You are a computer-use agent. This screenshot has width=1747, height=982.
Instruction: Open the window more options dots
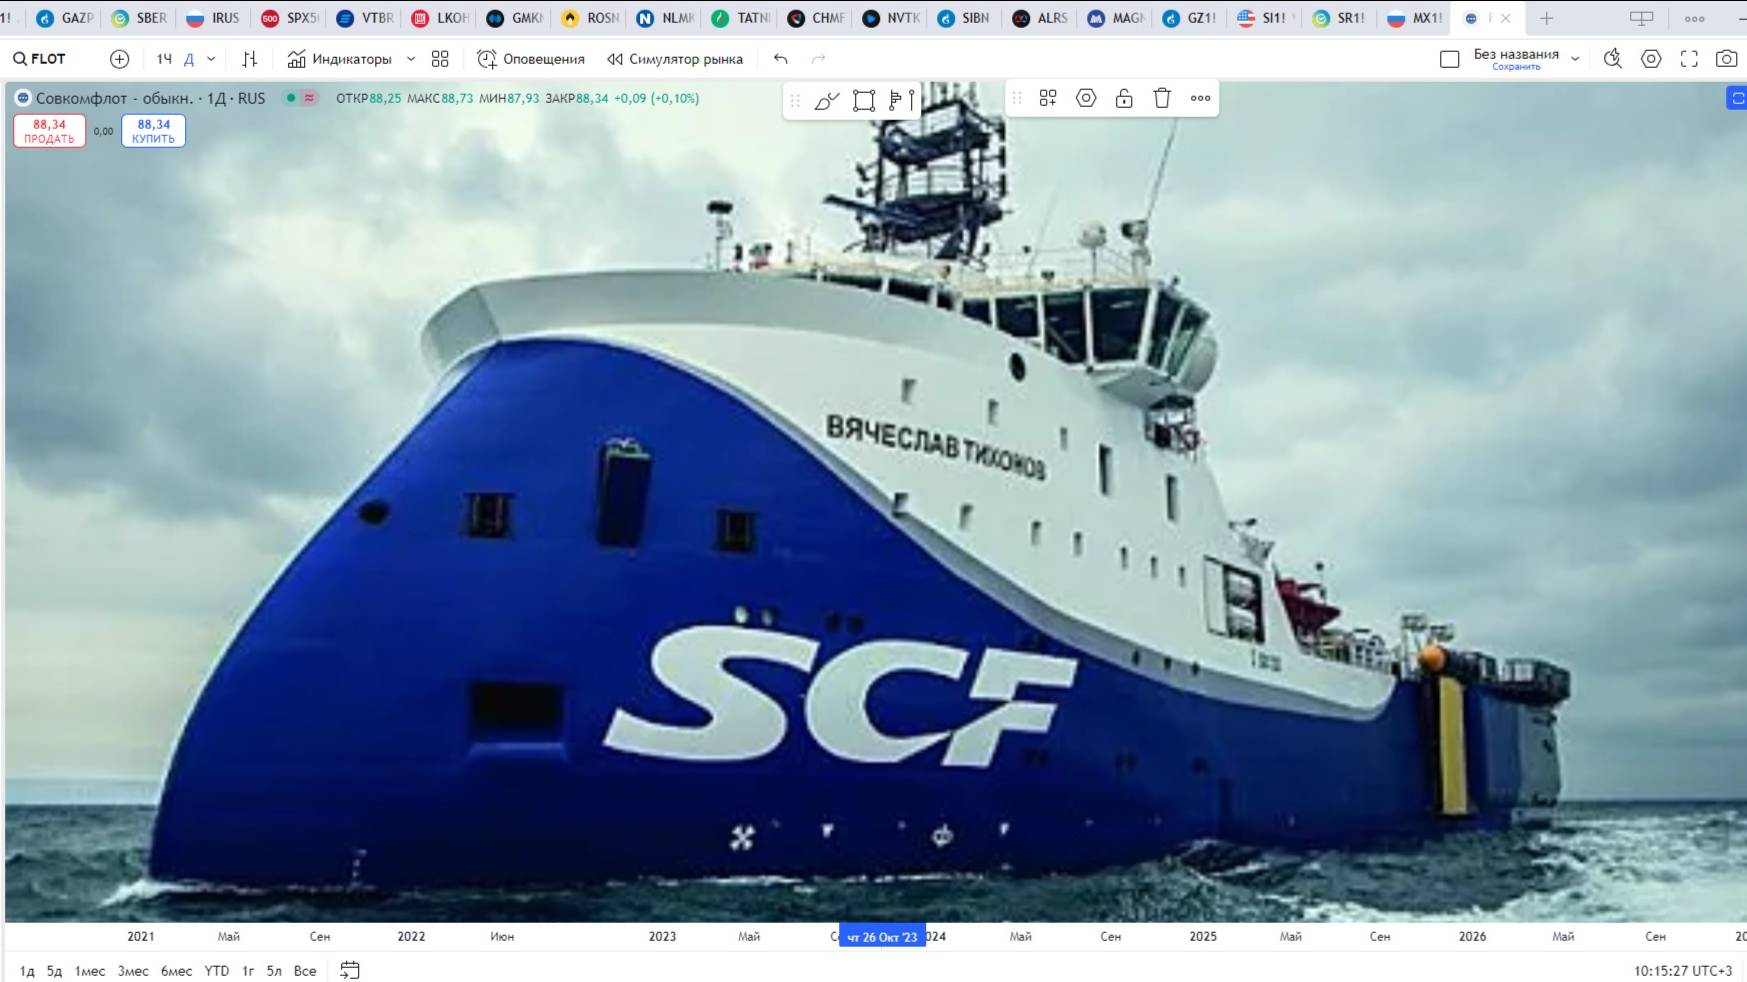pos(1694,18)
